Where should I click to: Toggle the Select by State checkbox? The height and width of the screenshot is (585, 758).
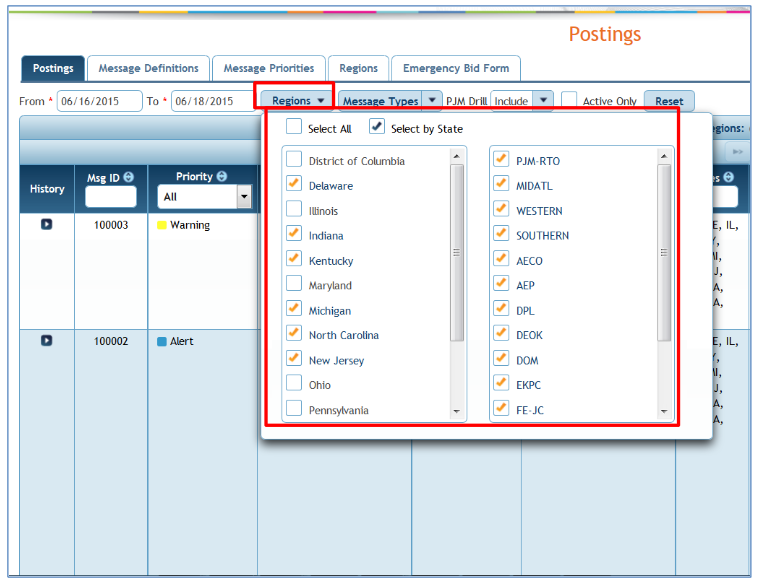(x=377, y=128)
